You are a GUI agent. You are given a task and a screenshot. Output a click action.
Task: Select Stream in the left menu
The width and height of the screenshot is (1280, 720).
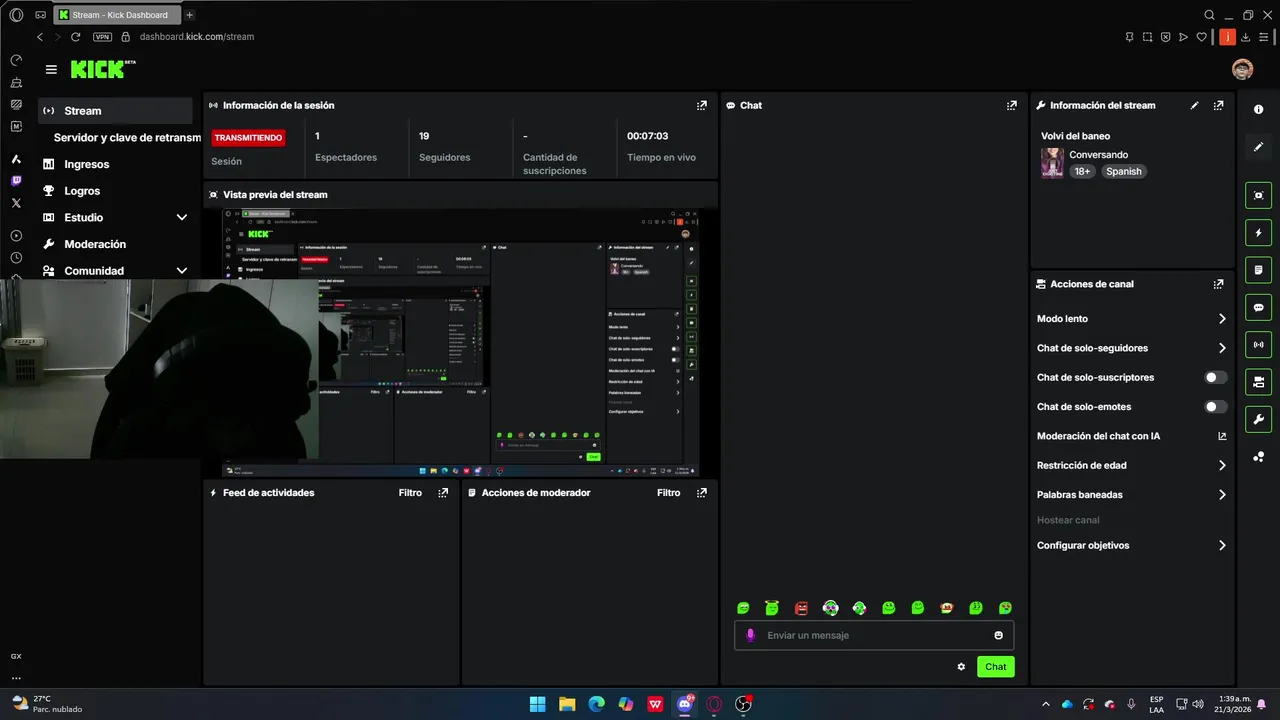pyautogui.click(x=115, y=111)
